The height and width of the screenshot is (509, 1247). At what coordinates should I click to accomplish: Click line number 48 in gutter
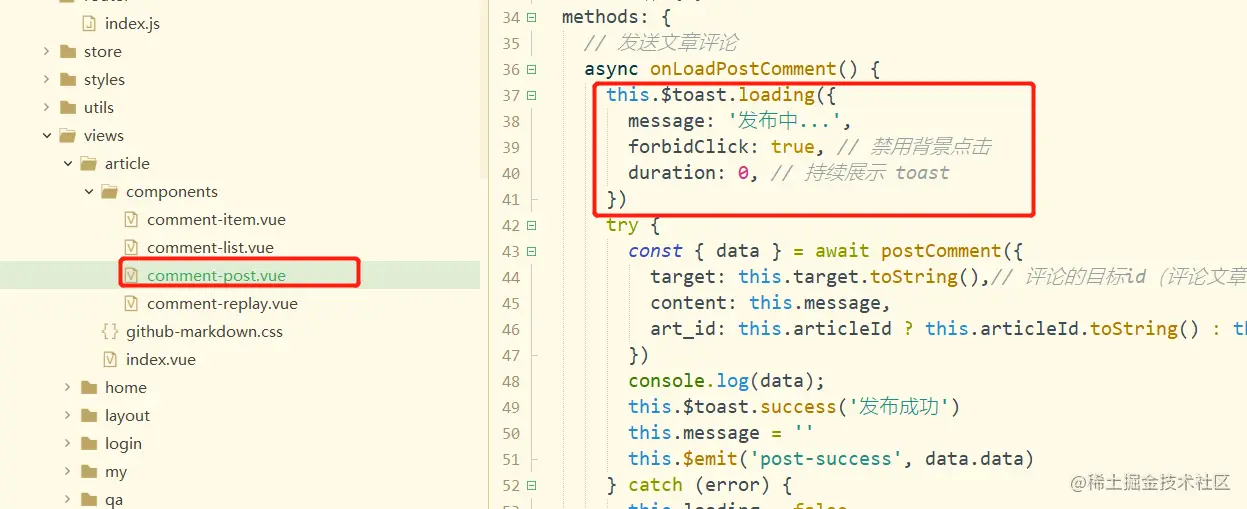pyautogui.click(x=510, y=381)
